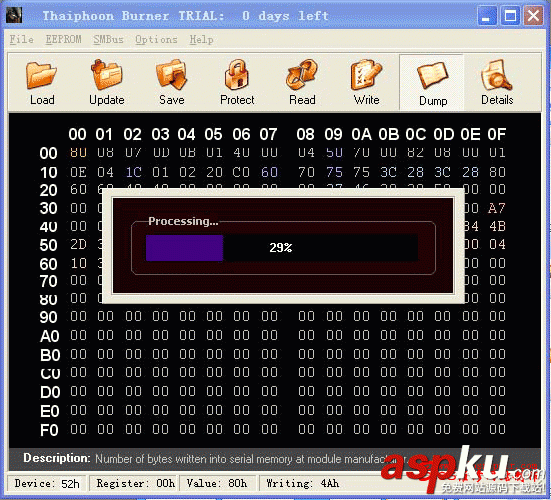Screen dimensions: 551x500
Task: Open the SMBus menu
Action: [x=108, y=39]
